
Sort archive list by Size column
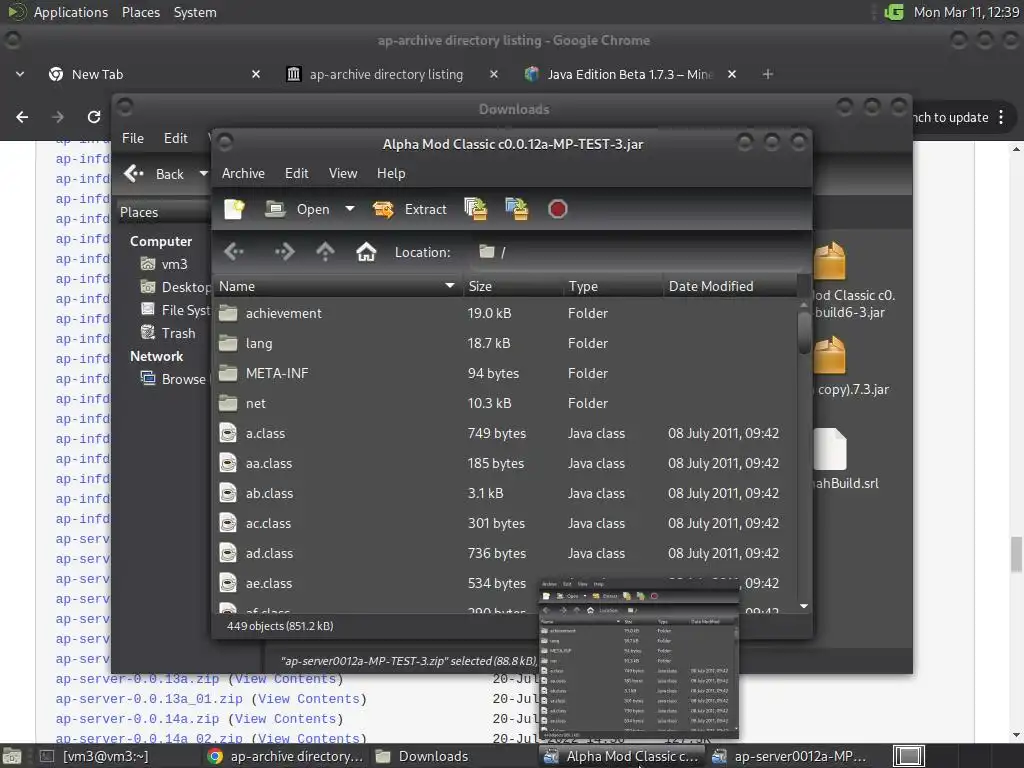coord(513,286)
